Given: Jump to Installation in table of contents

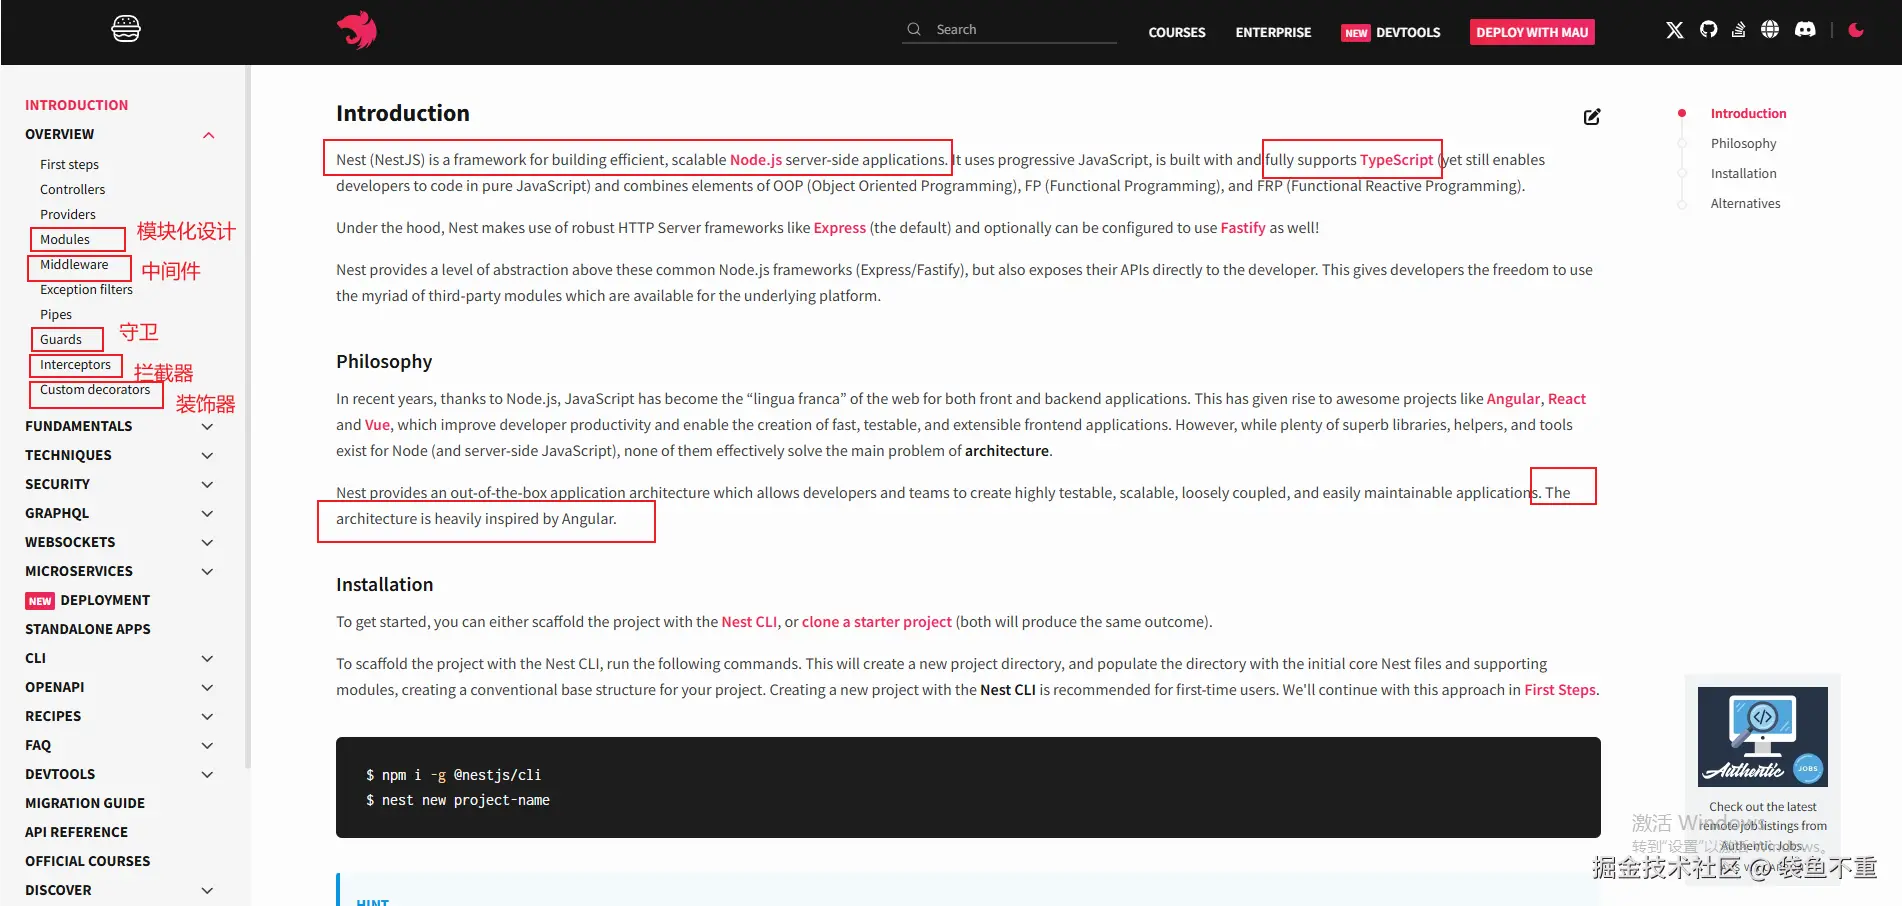Looking at the screenshot, I should tap(1743, 174).
